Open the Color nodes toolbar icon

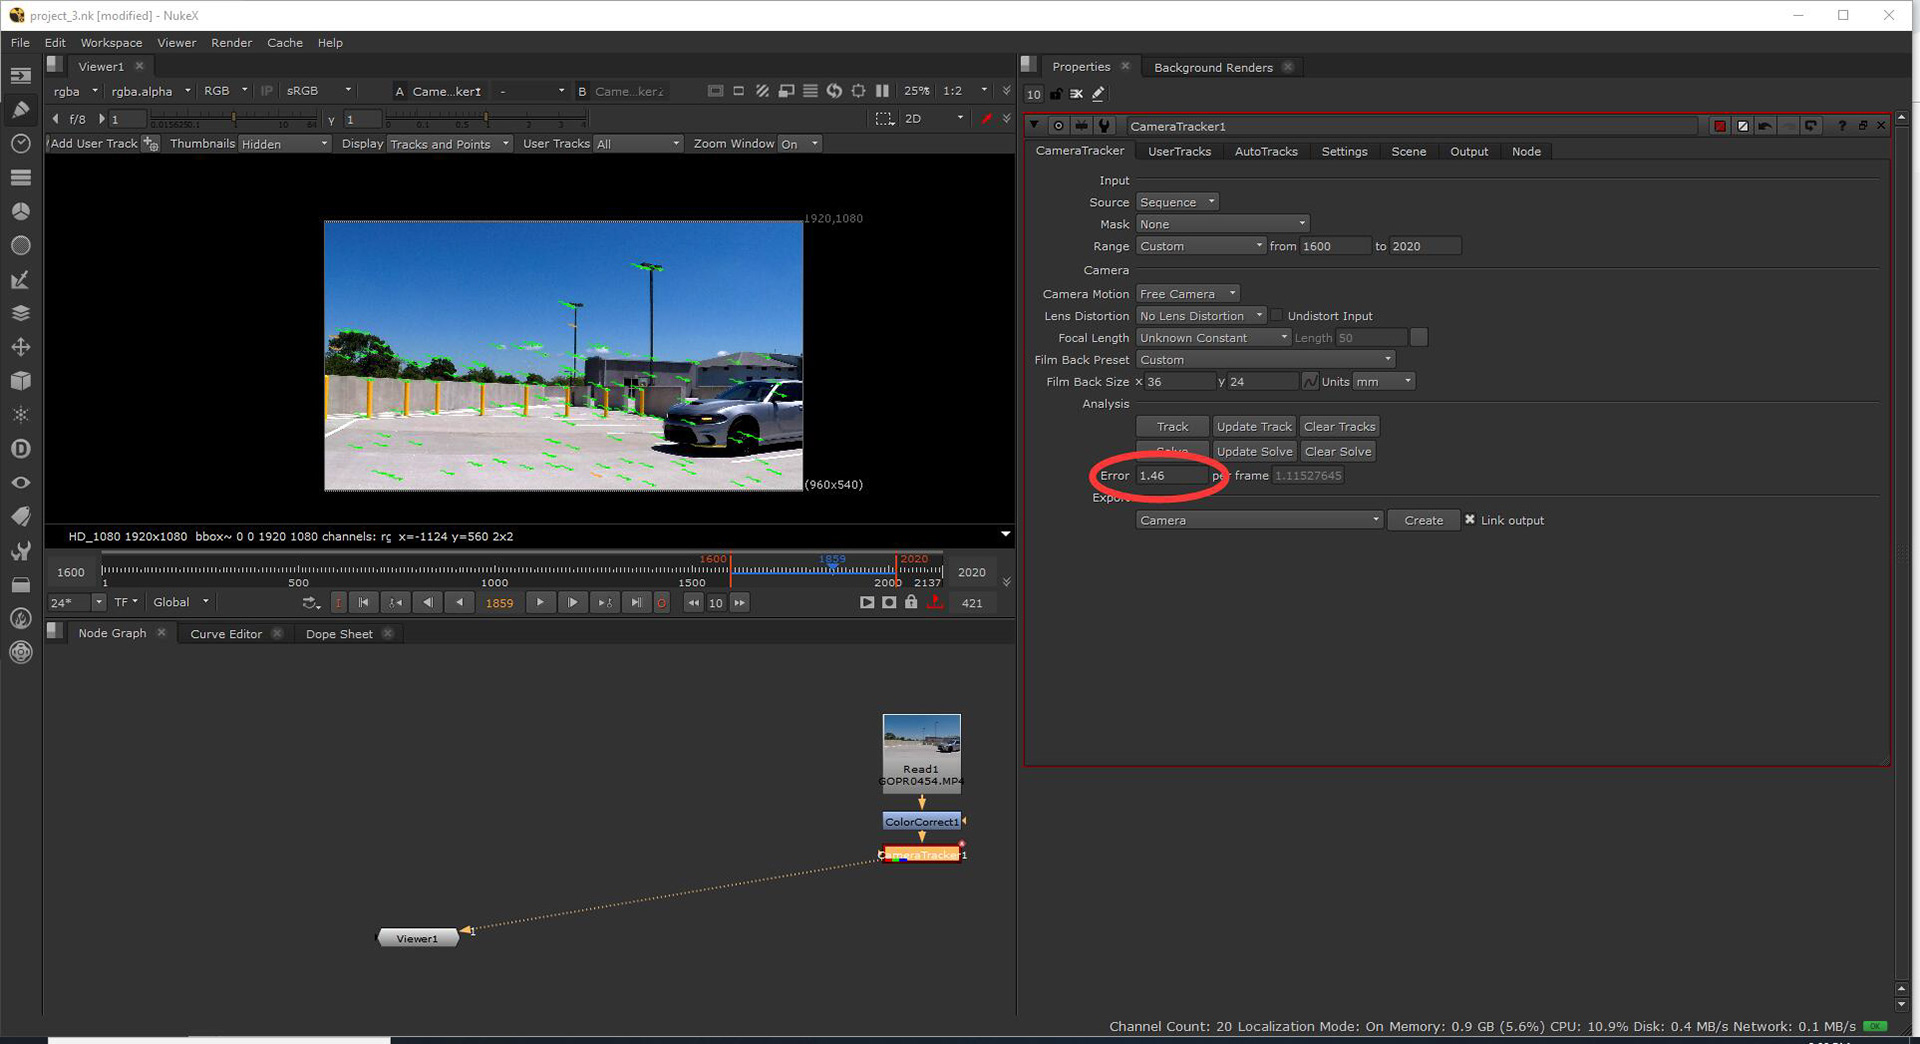coord(20,212)
